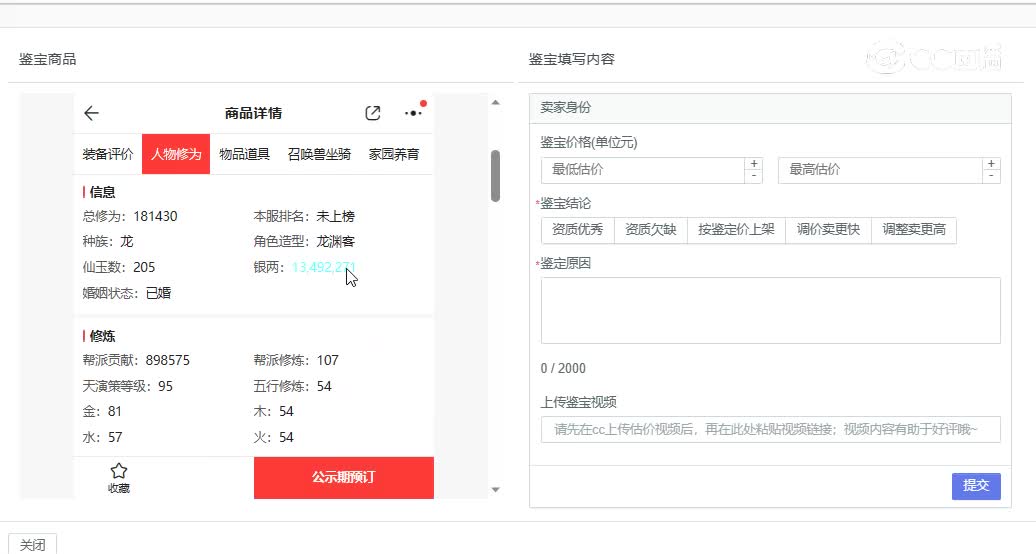Click the 鉴定原因 text area
The image size is (1036, 554).
point(770,310)
